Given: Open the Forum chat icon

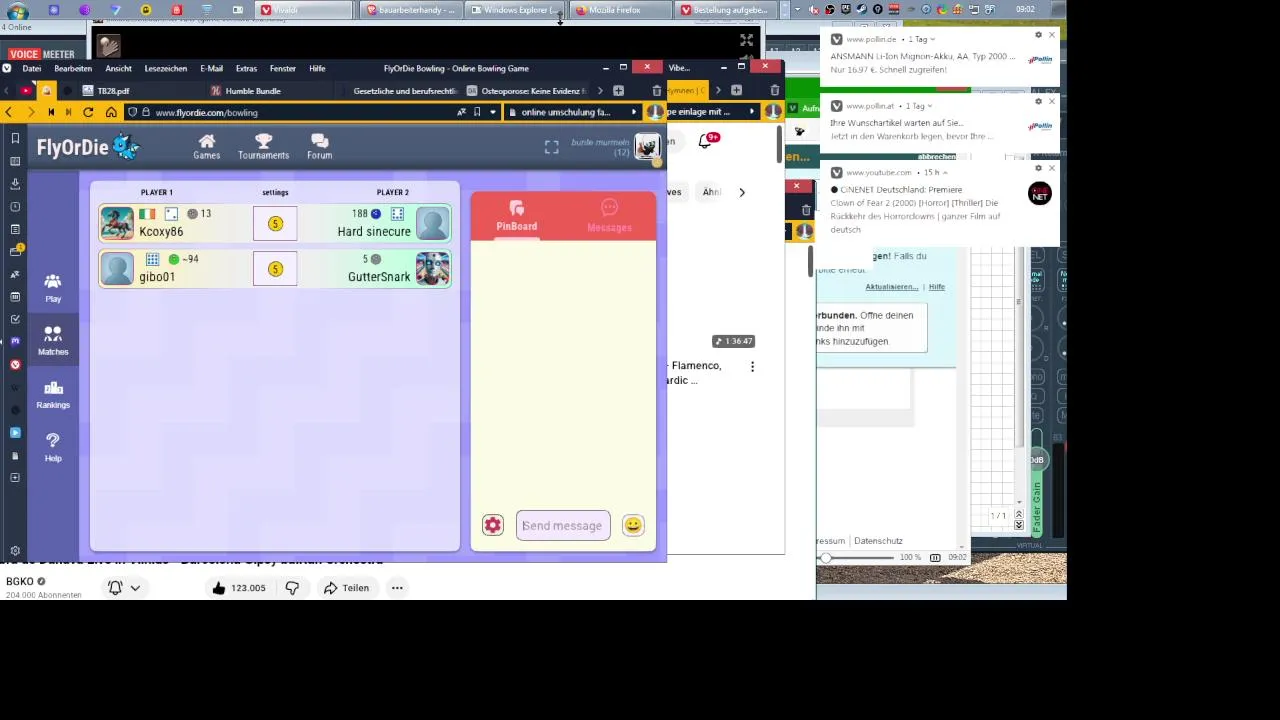Looking at the screenshot, I should tap(319, 146).
